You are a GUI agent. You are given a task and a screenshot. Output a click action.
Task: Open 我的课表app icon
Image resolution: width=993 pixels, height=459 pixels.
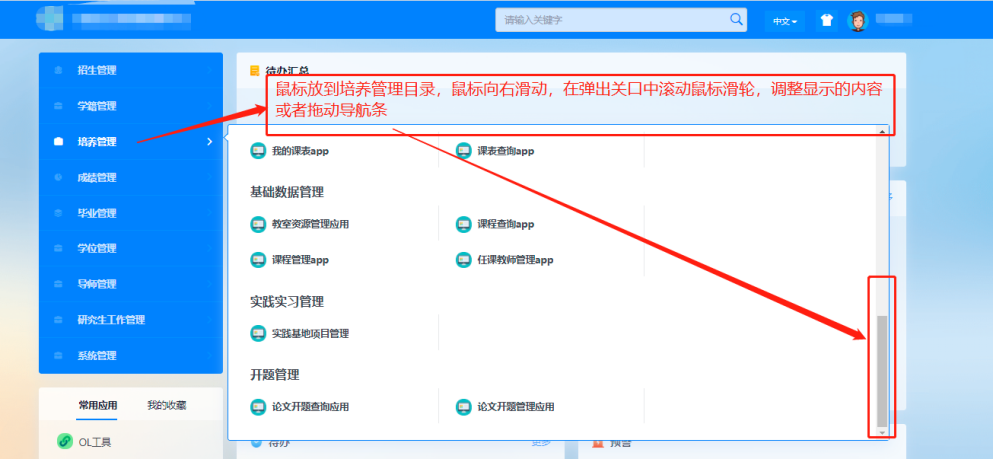pyautogui.click(x=258, y=150)
